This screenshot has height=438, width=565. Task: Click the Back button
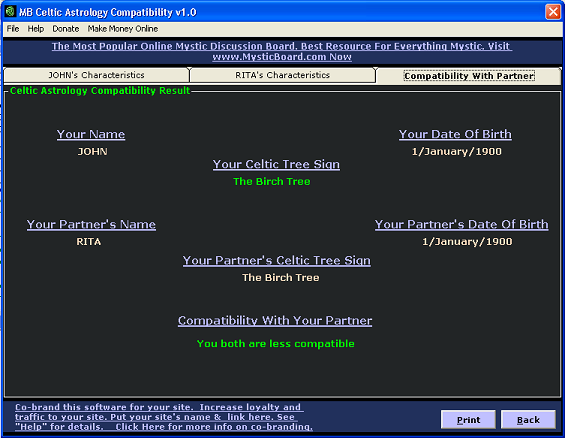528,420
